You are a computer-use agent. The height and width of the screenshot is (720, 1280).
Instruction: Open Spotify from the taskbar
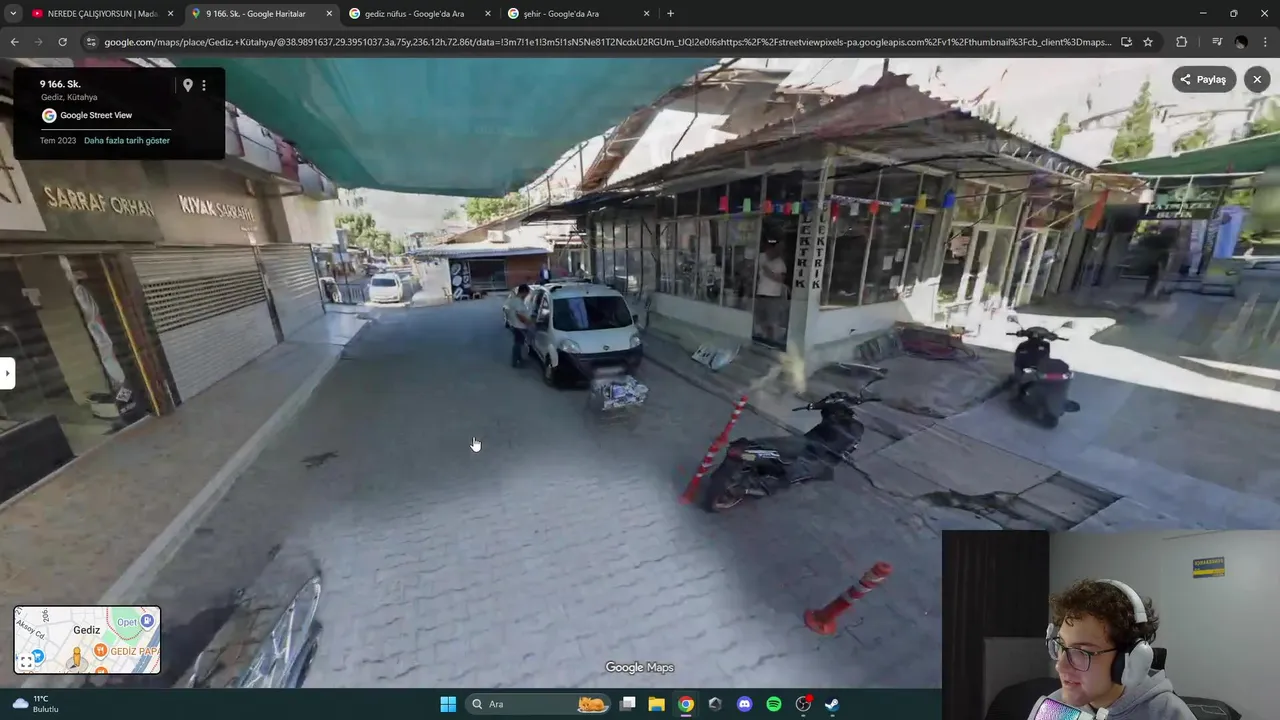pyautogui.click(x=774, y=704)
